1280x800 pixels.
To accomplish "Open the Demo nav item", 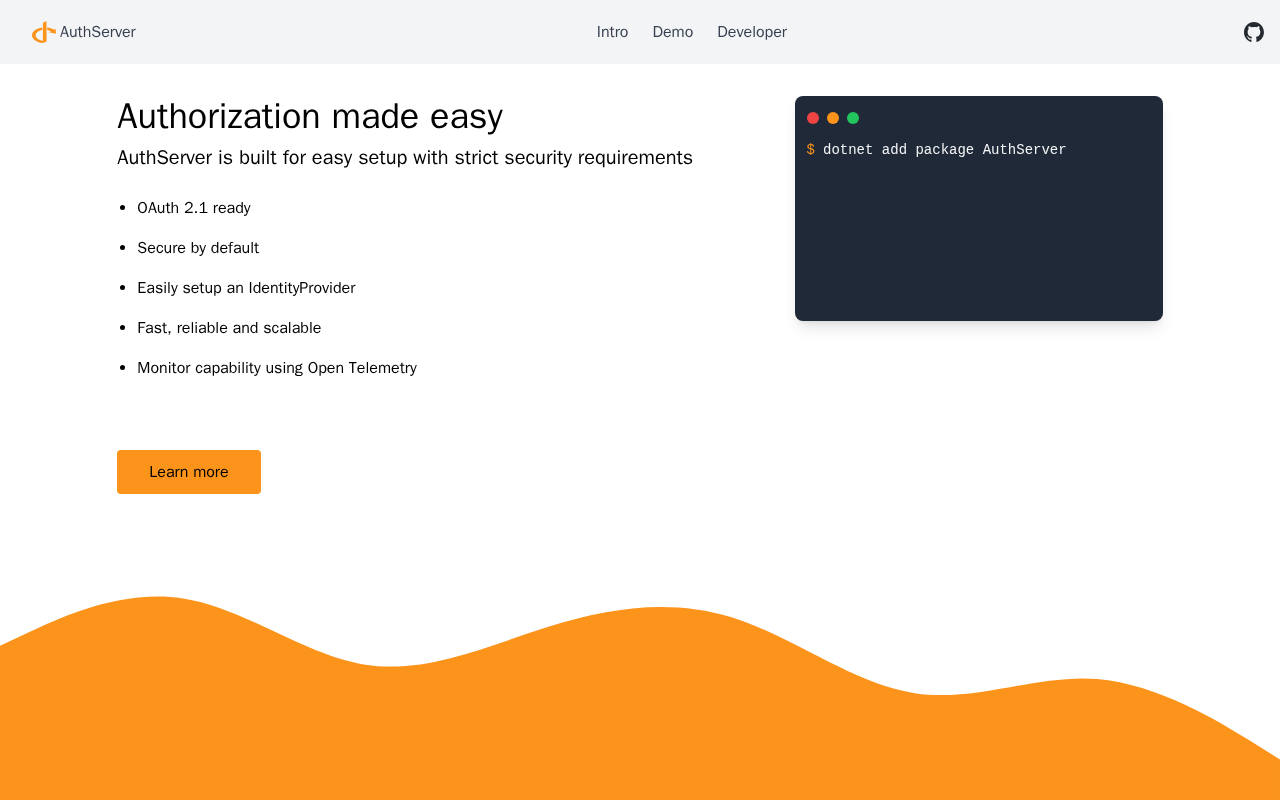I will point(672,32).
